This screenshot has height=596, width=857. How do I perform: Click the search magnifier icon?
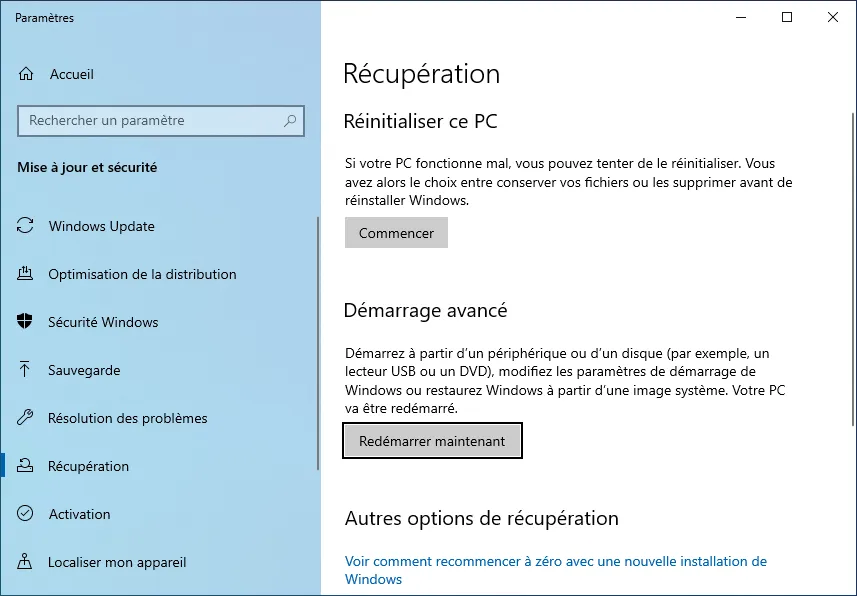pyautogui.click(x=290, y=121)
